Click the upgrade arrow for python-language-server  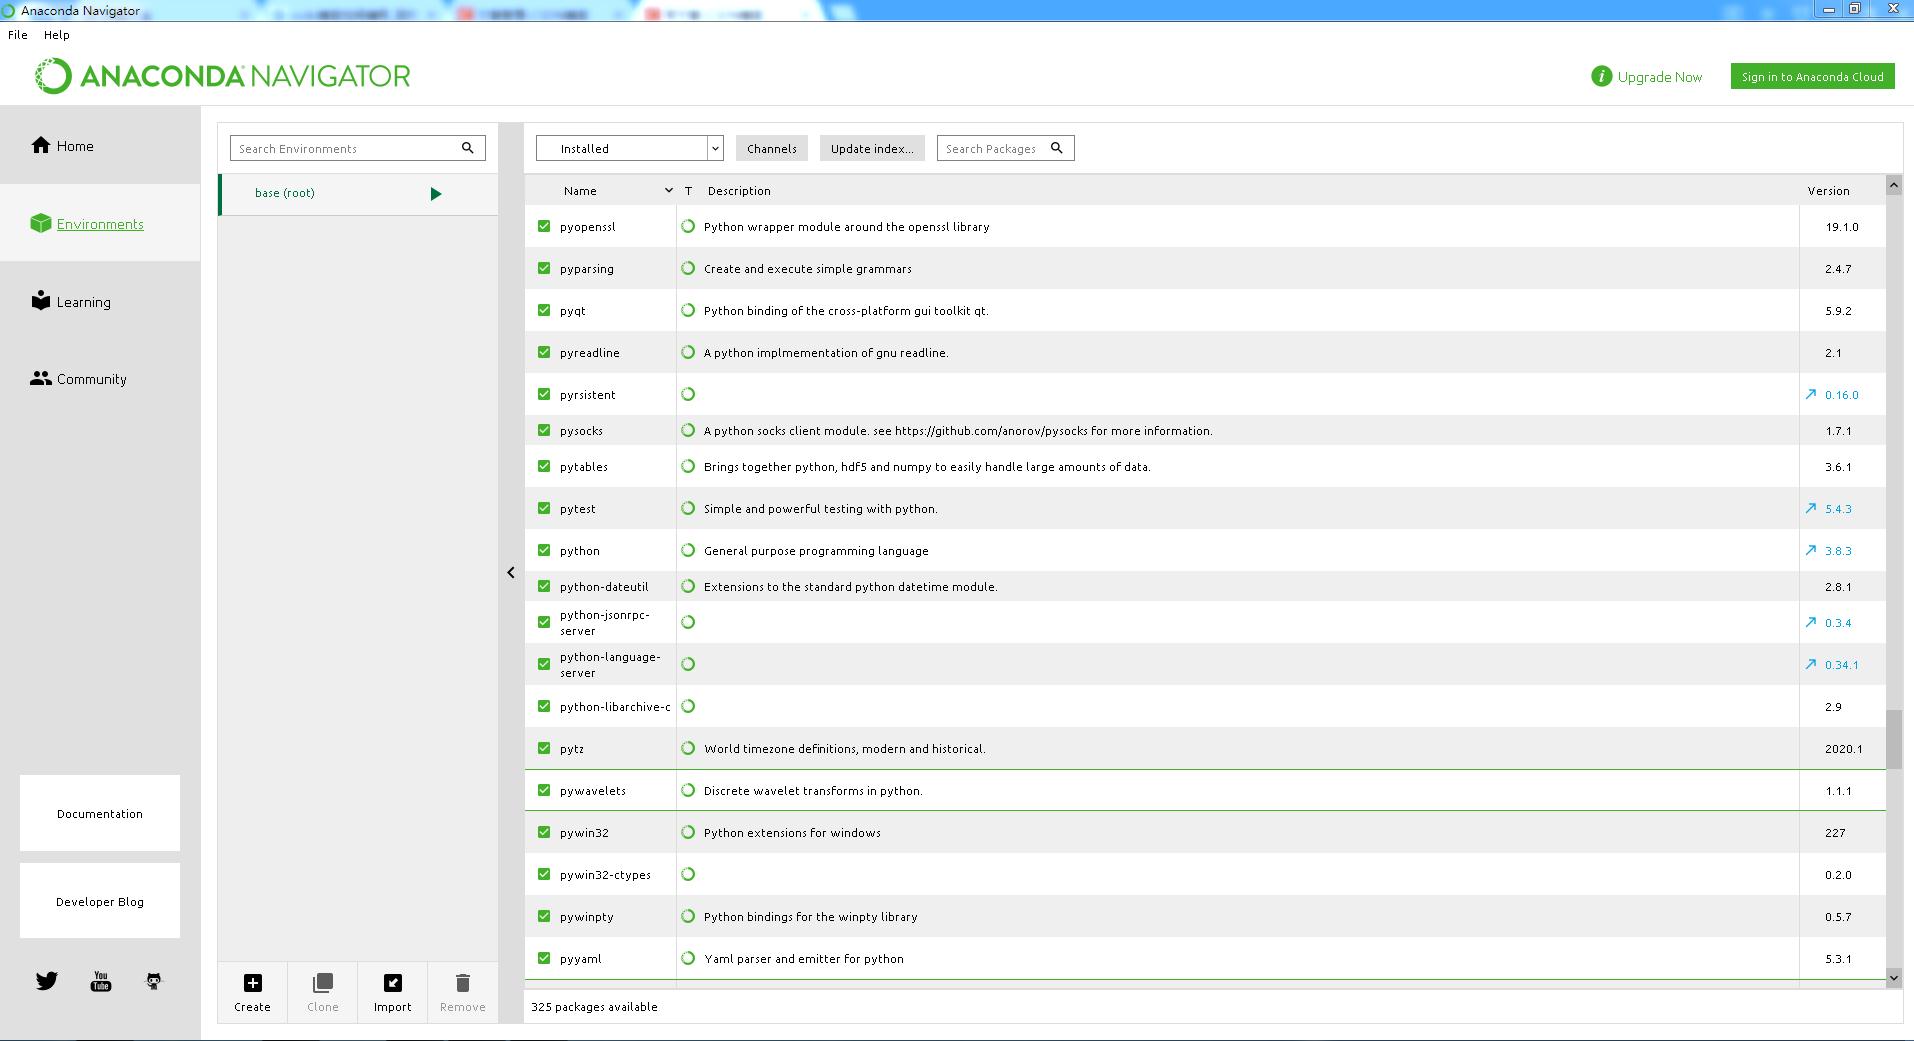point(1810,664)
